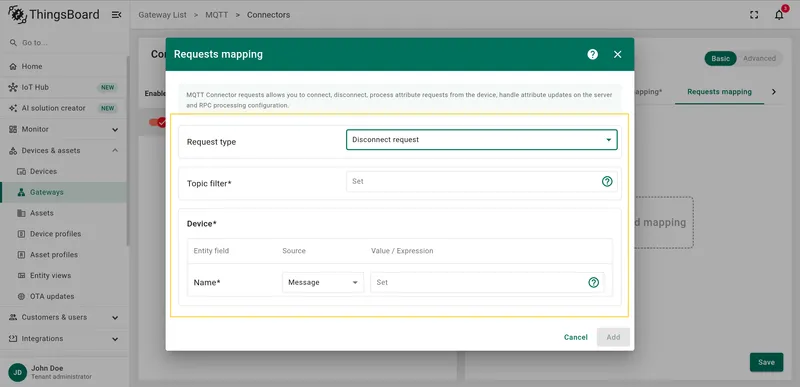800x387 pixels.
Task: Collapse the sidebar menu
Action: tap(116, 15)
